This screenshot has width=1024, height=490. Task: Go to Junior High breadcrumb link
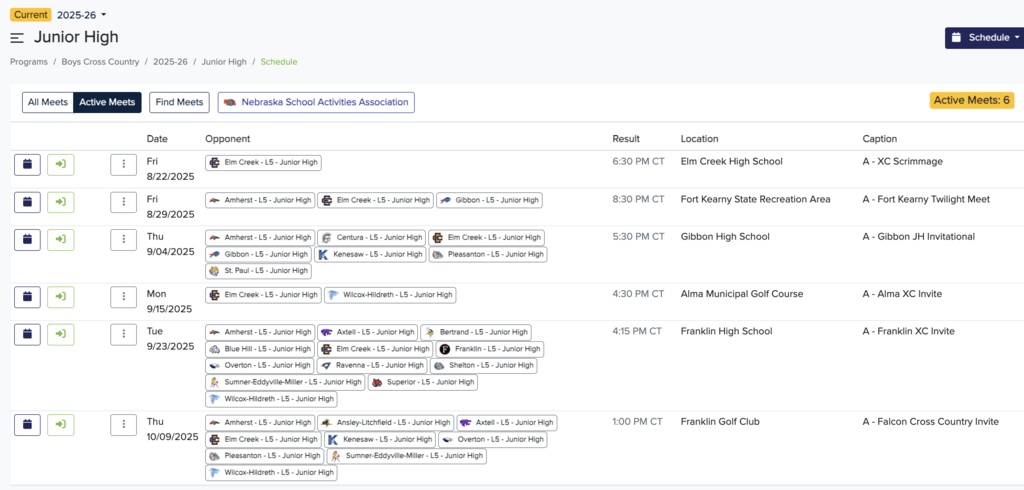[x=224, y=62]
